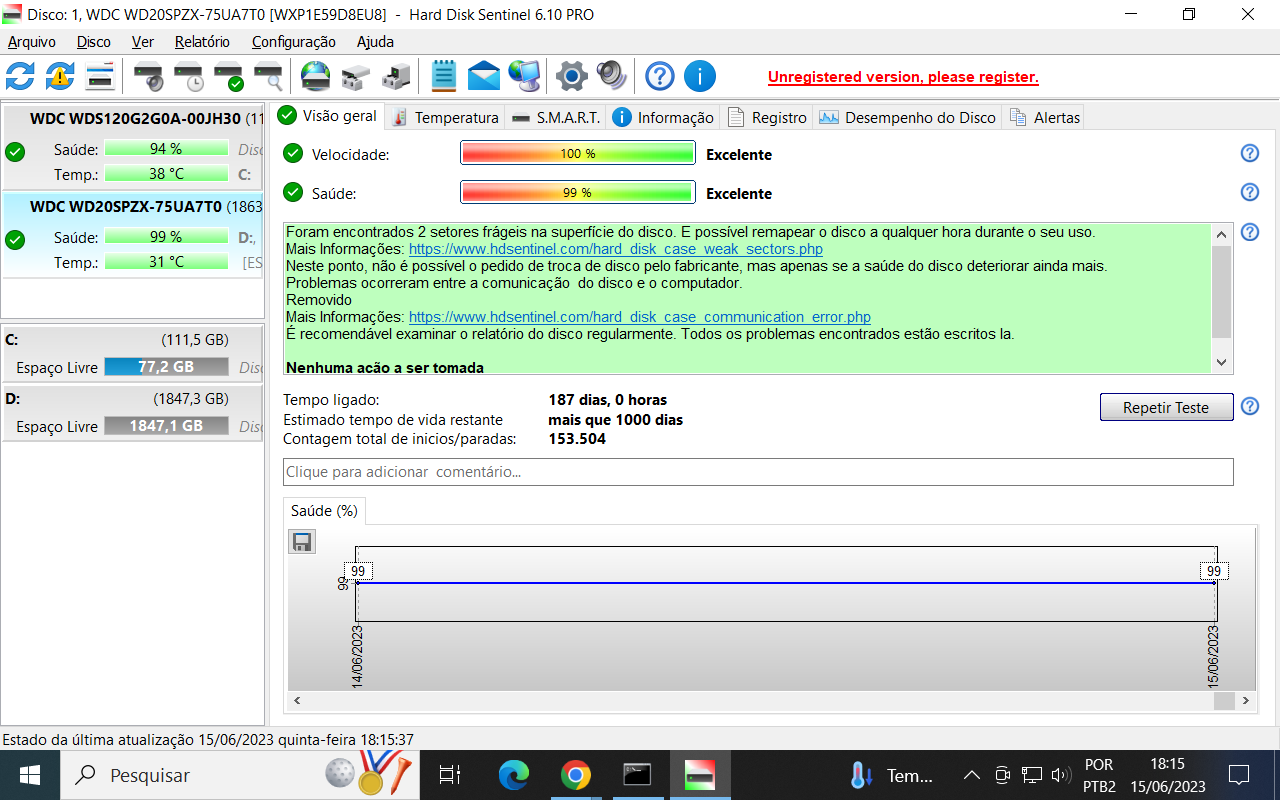This screenshot has width=1280, height=800.
Task: Open the notifications center icon
Action: 1239,775
